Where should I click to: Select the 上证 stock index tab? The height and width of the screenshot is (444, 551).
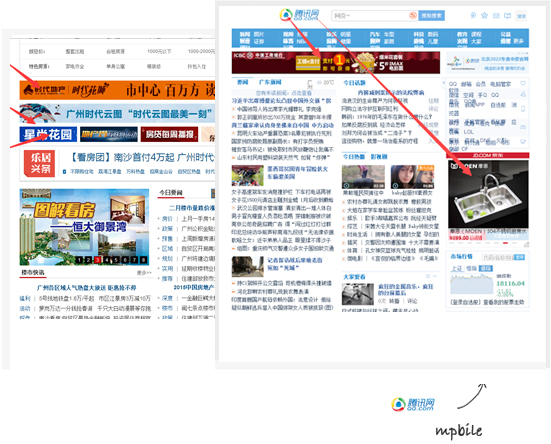click(x=457, y=268)
